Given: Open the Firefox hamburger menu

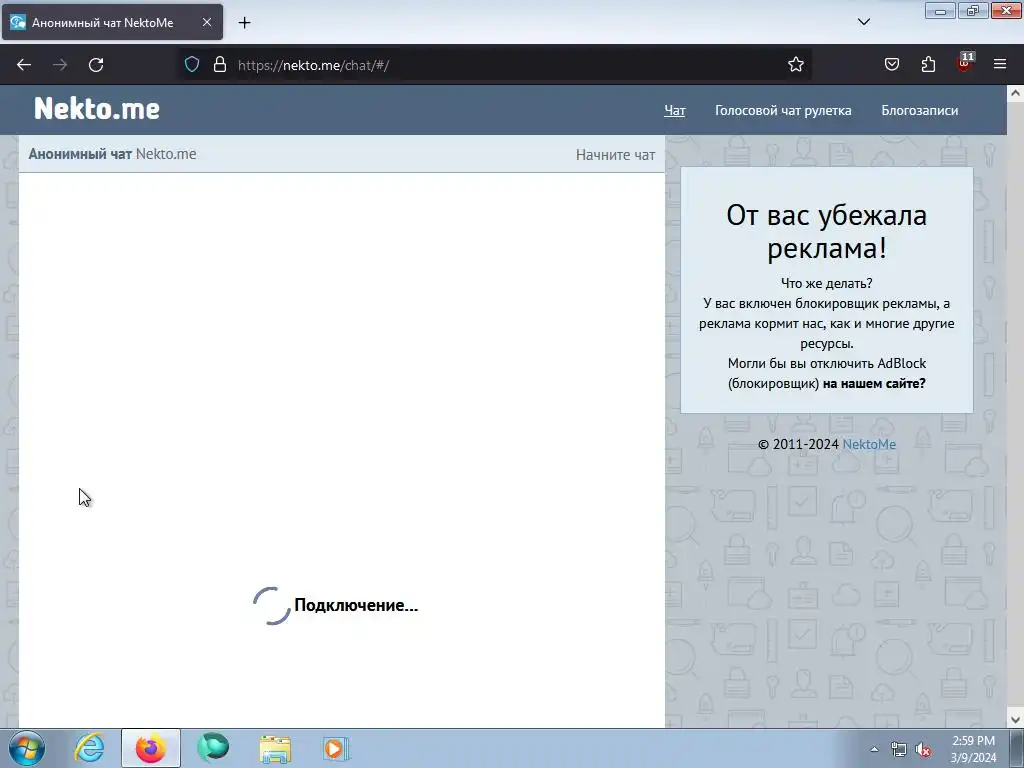Looking at the screenshot, I should (1000, 64).
